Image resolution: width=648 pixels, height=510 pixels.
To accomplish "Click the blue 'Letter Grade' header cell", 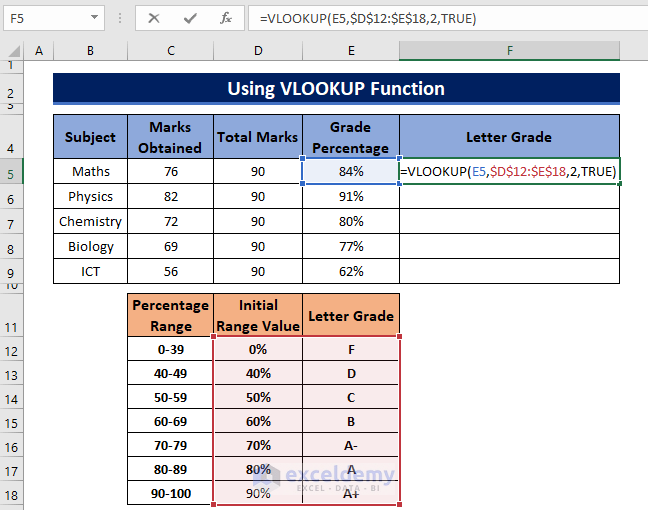I will tap(510, 137).
